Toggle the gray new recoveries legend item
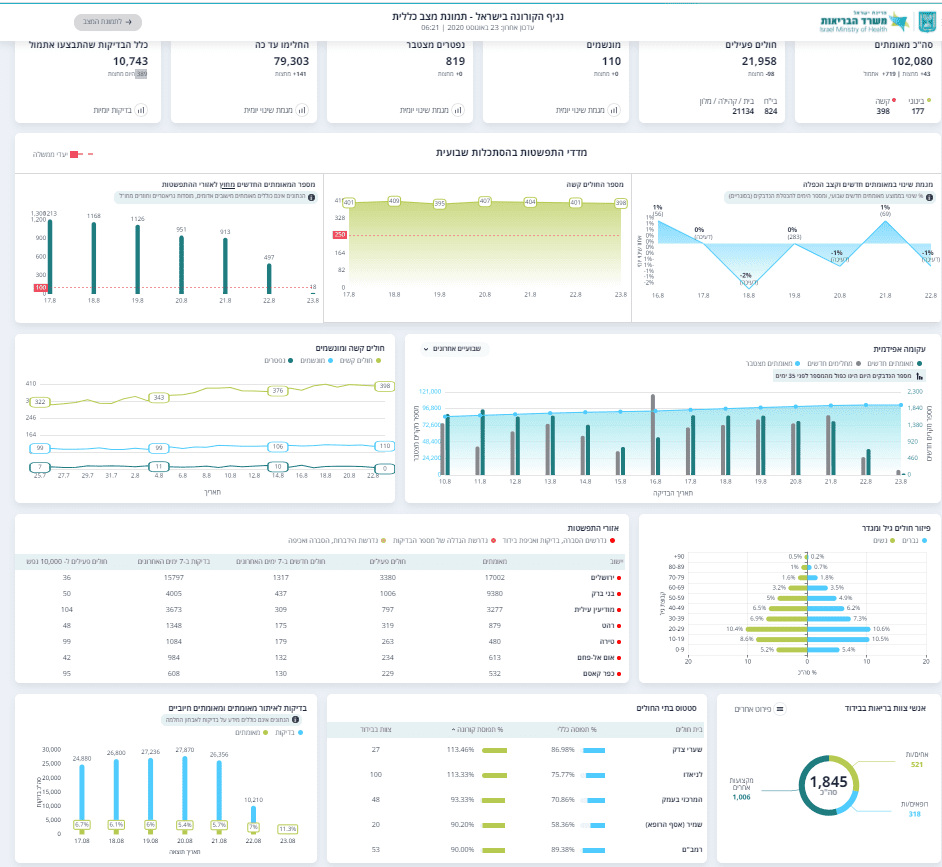The image size is (942, 867). (833, 364)
